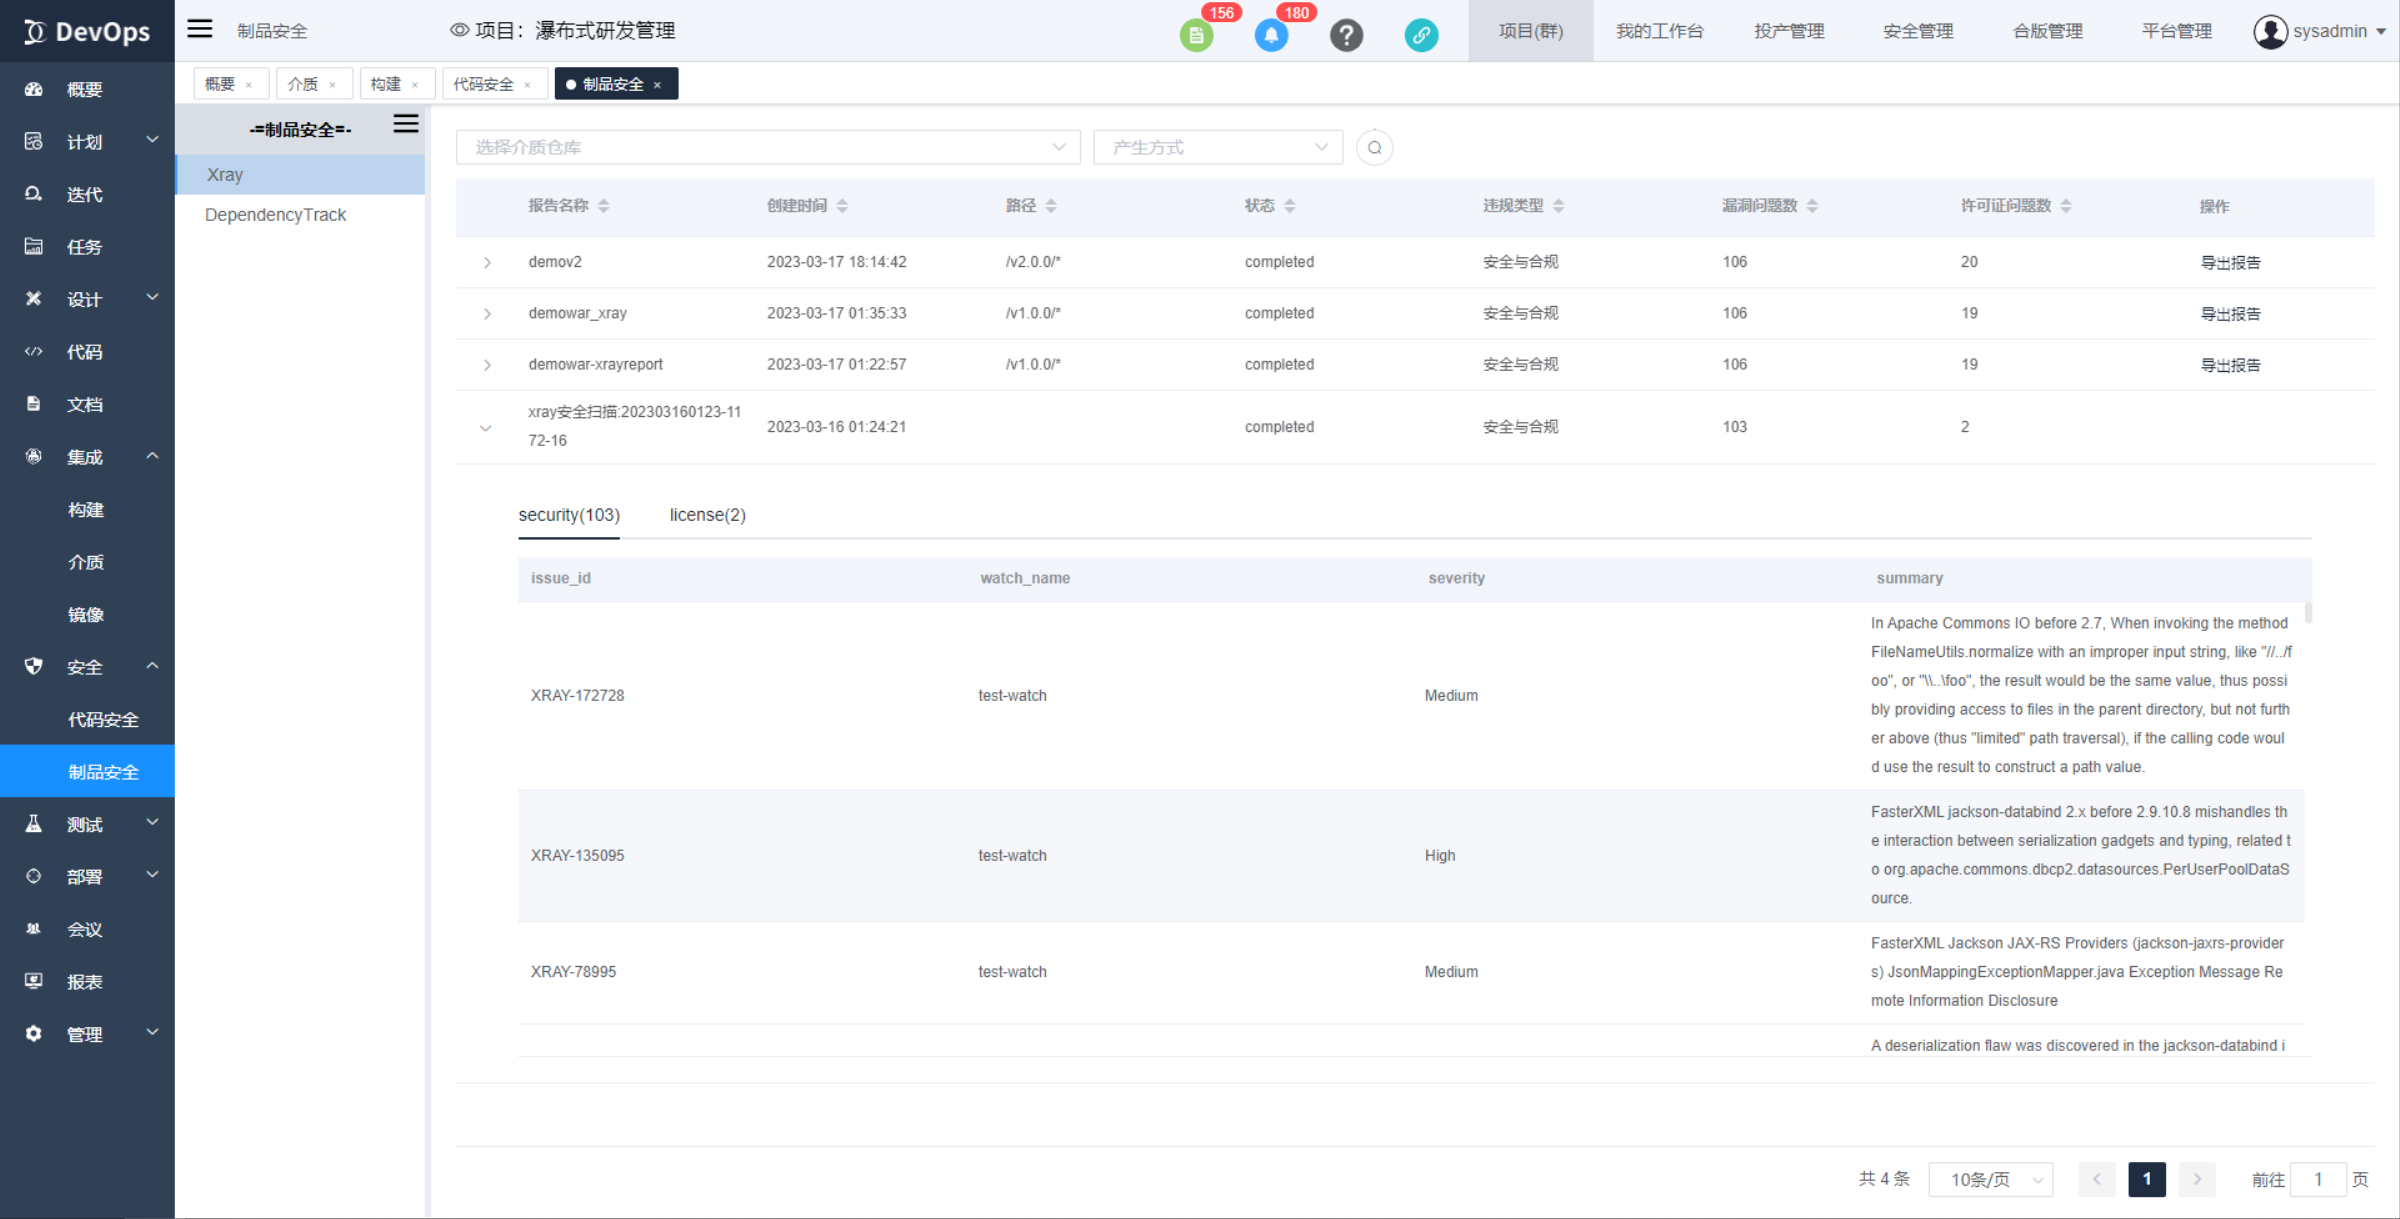Collapse the xray安全扫描 report row

pyautogui.click(x=486, y=427)
